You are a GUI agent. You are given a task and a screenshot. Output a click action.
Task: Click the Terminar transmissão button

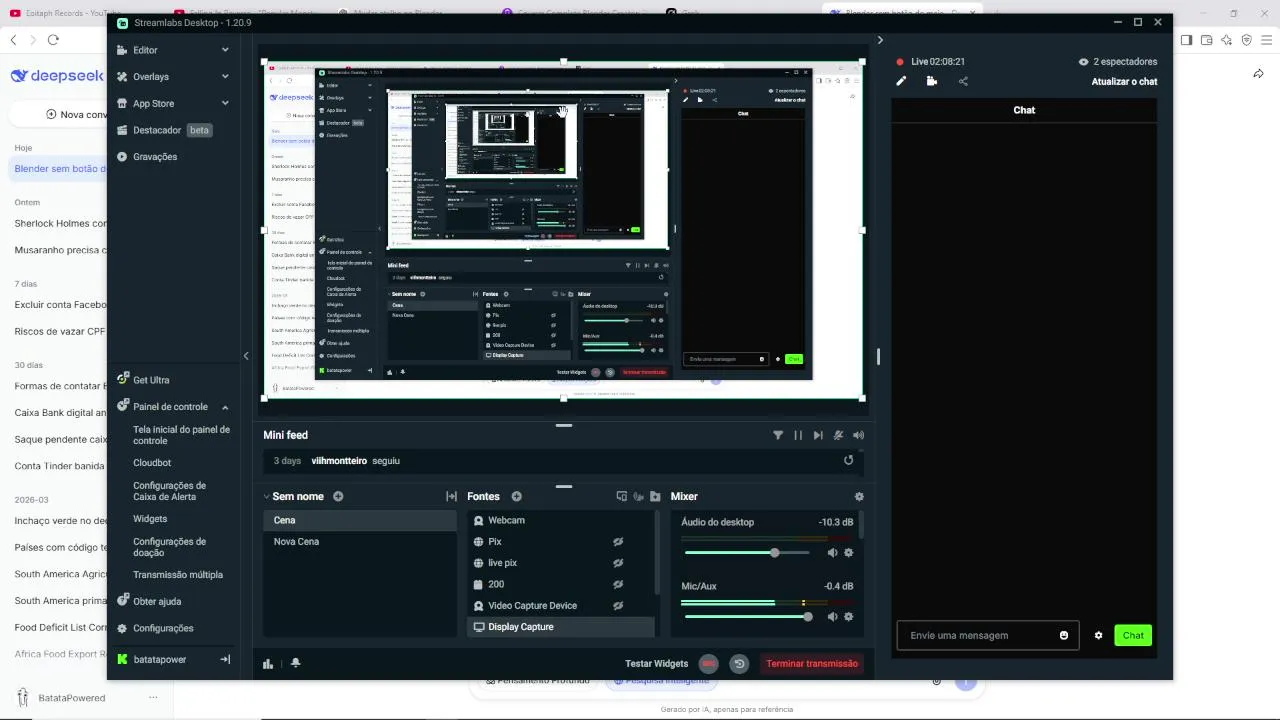pyautogui.click(x=812, y=664)
